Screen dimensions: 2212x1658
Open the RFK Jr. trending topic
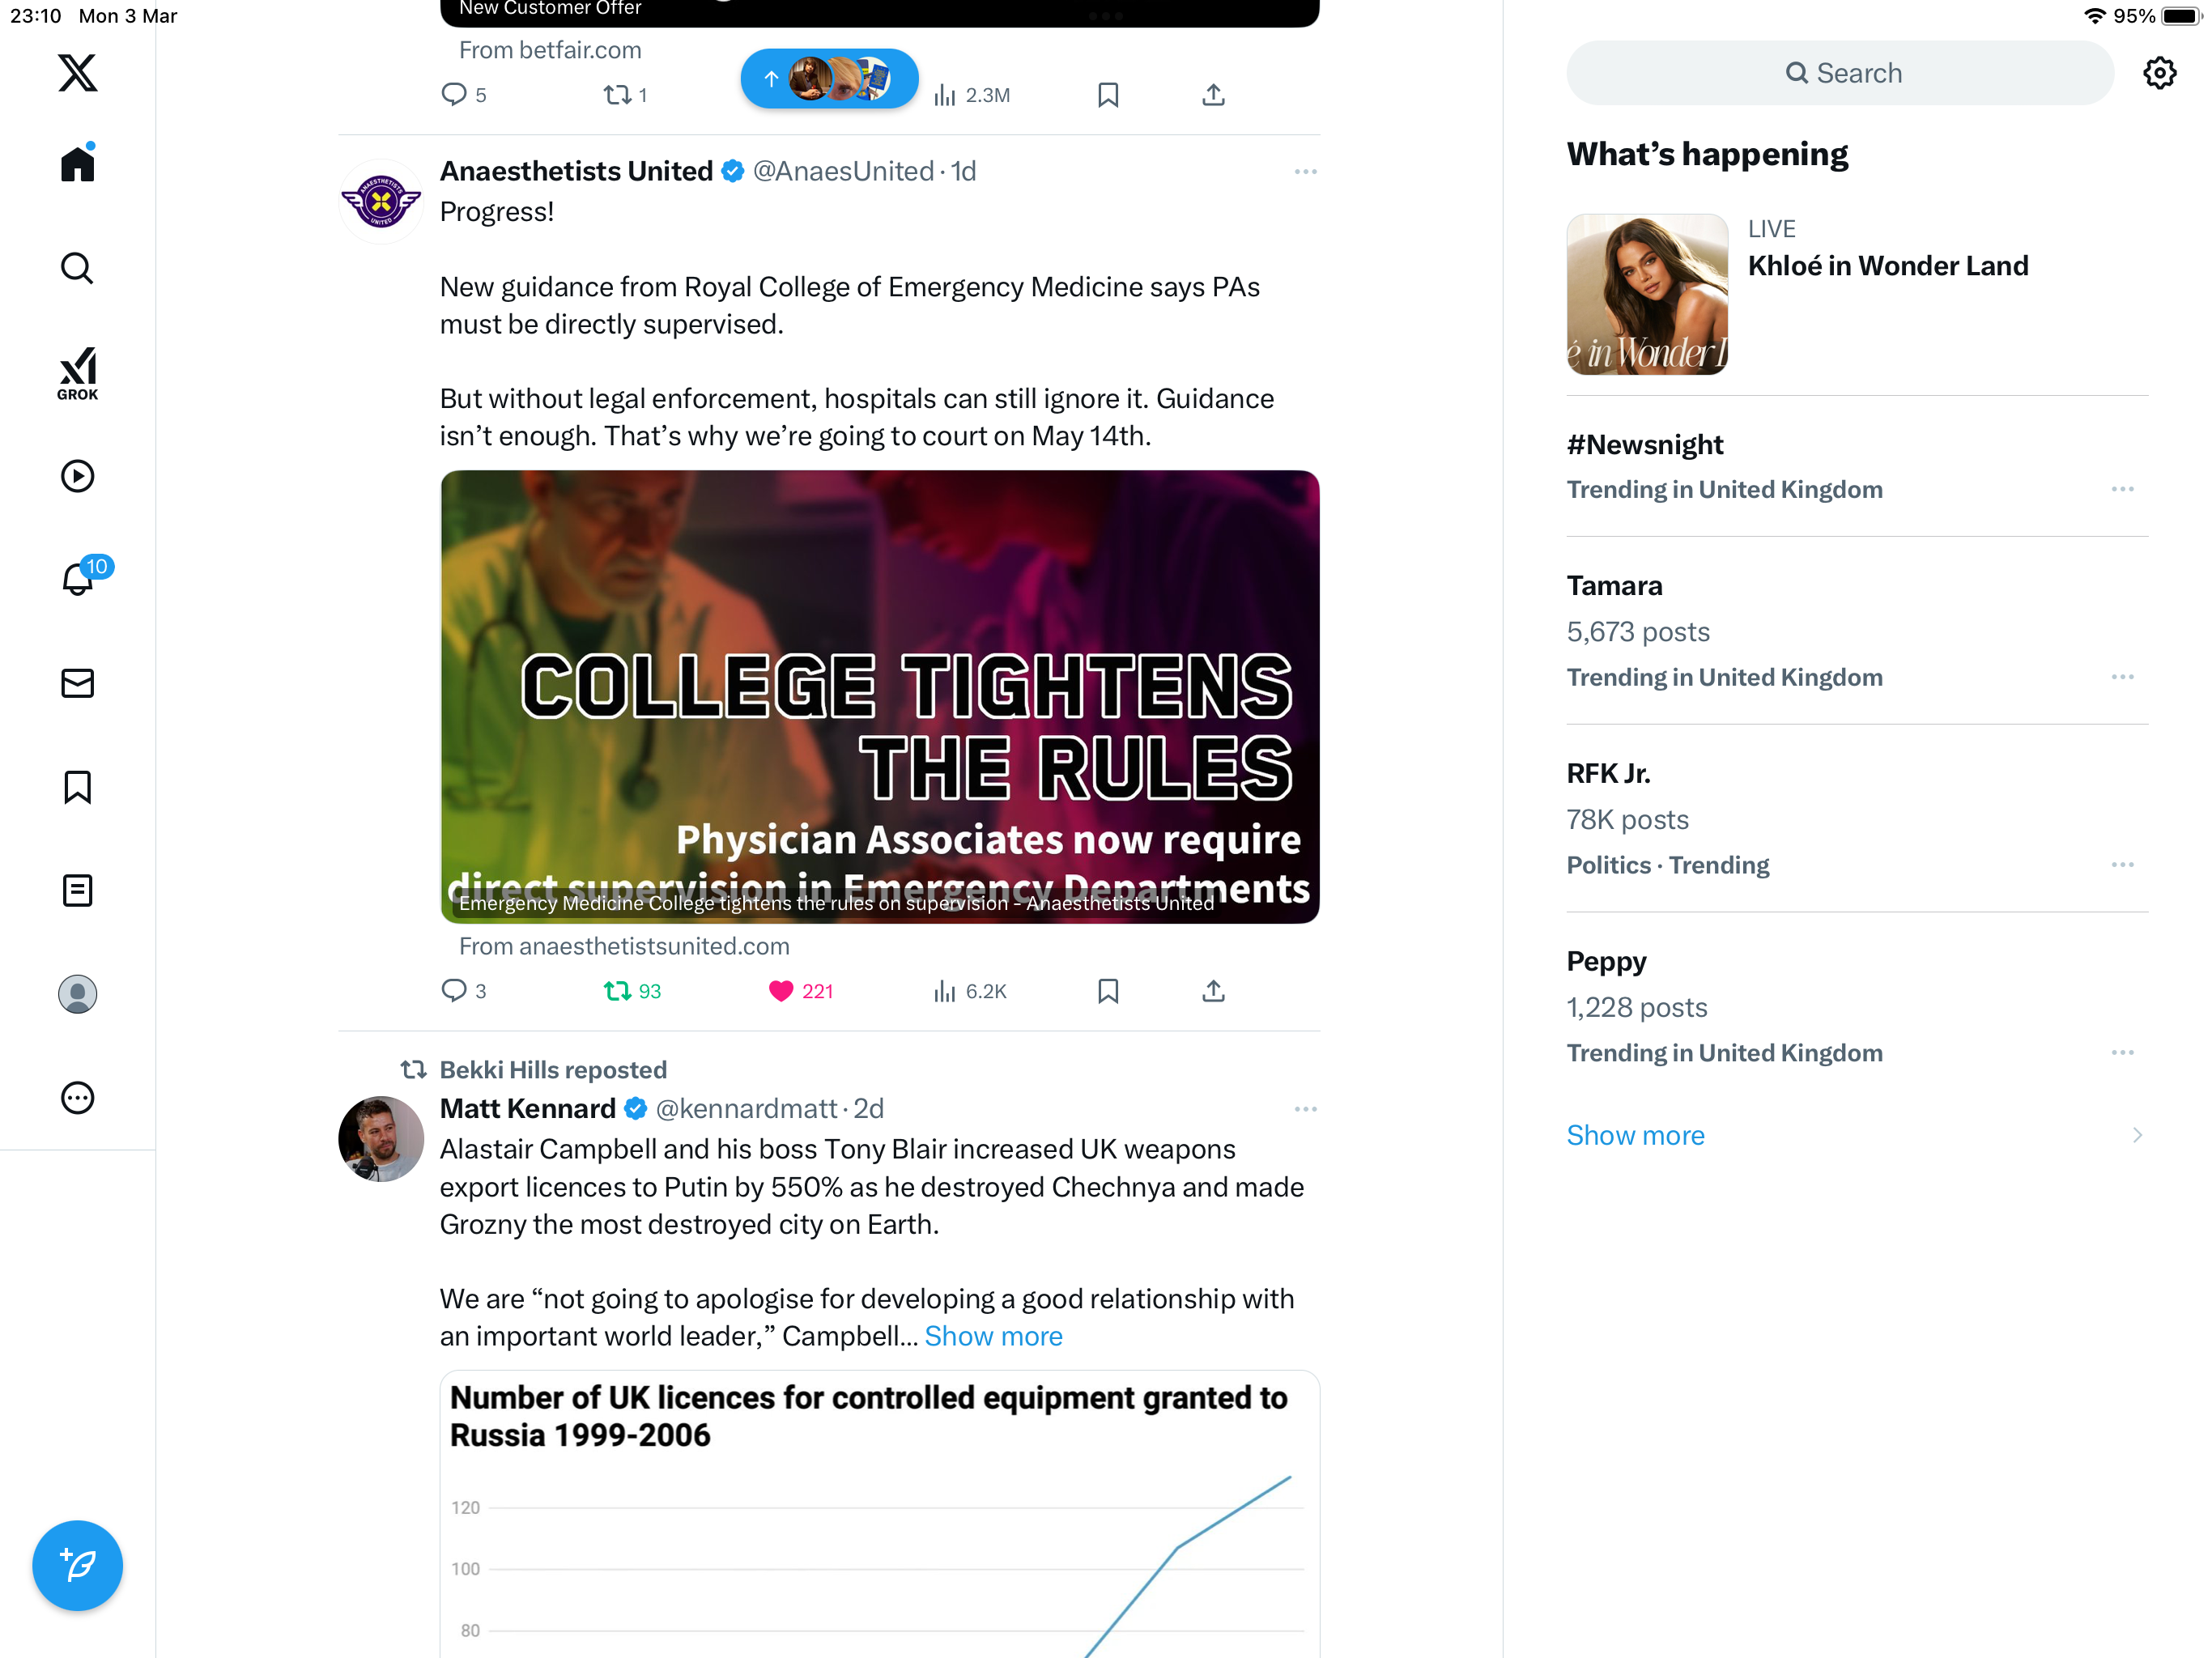click(x=1856, y=819)
